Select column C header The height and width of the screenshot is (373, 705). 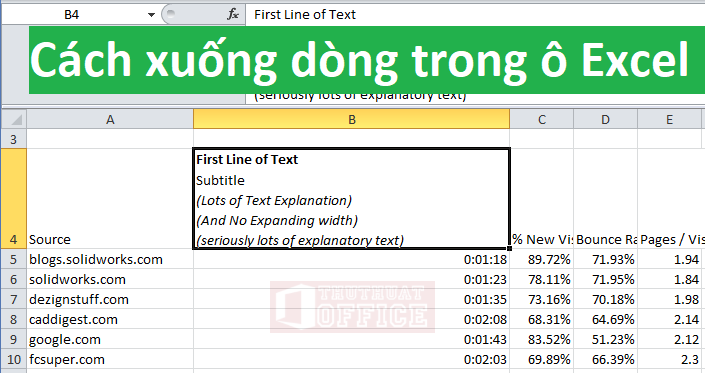pos(542,120)
